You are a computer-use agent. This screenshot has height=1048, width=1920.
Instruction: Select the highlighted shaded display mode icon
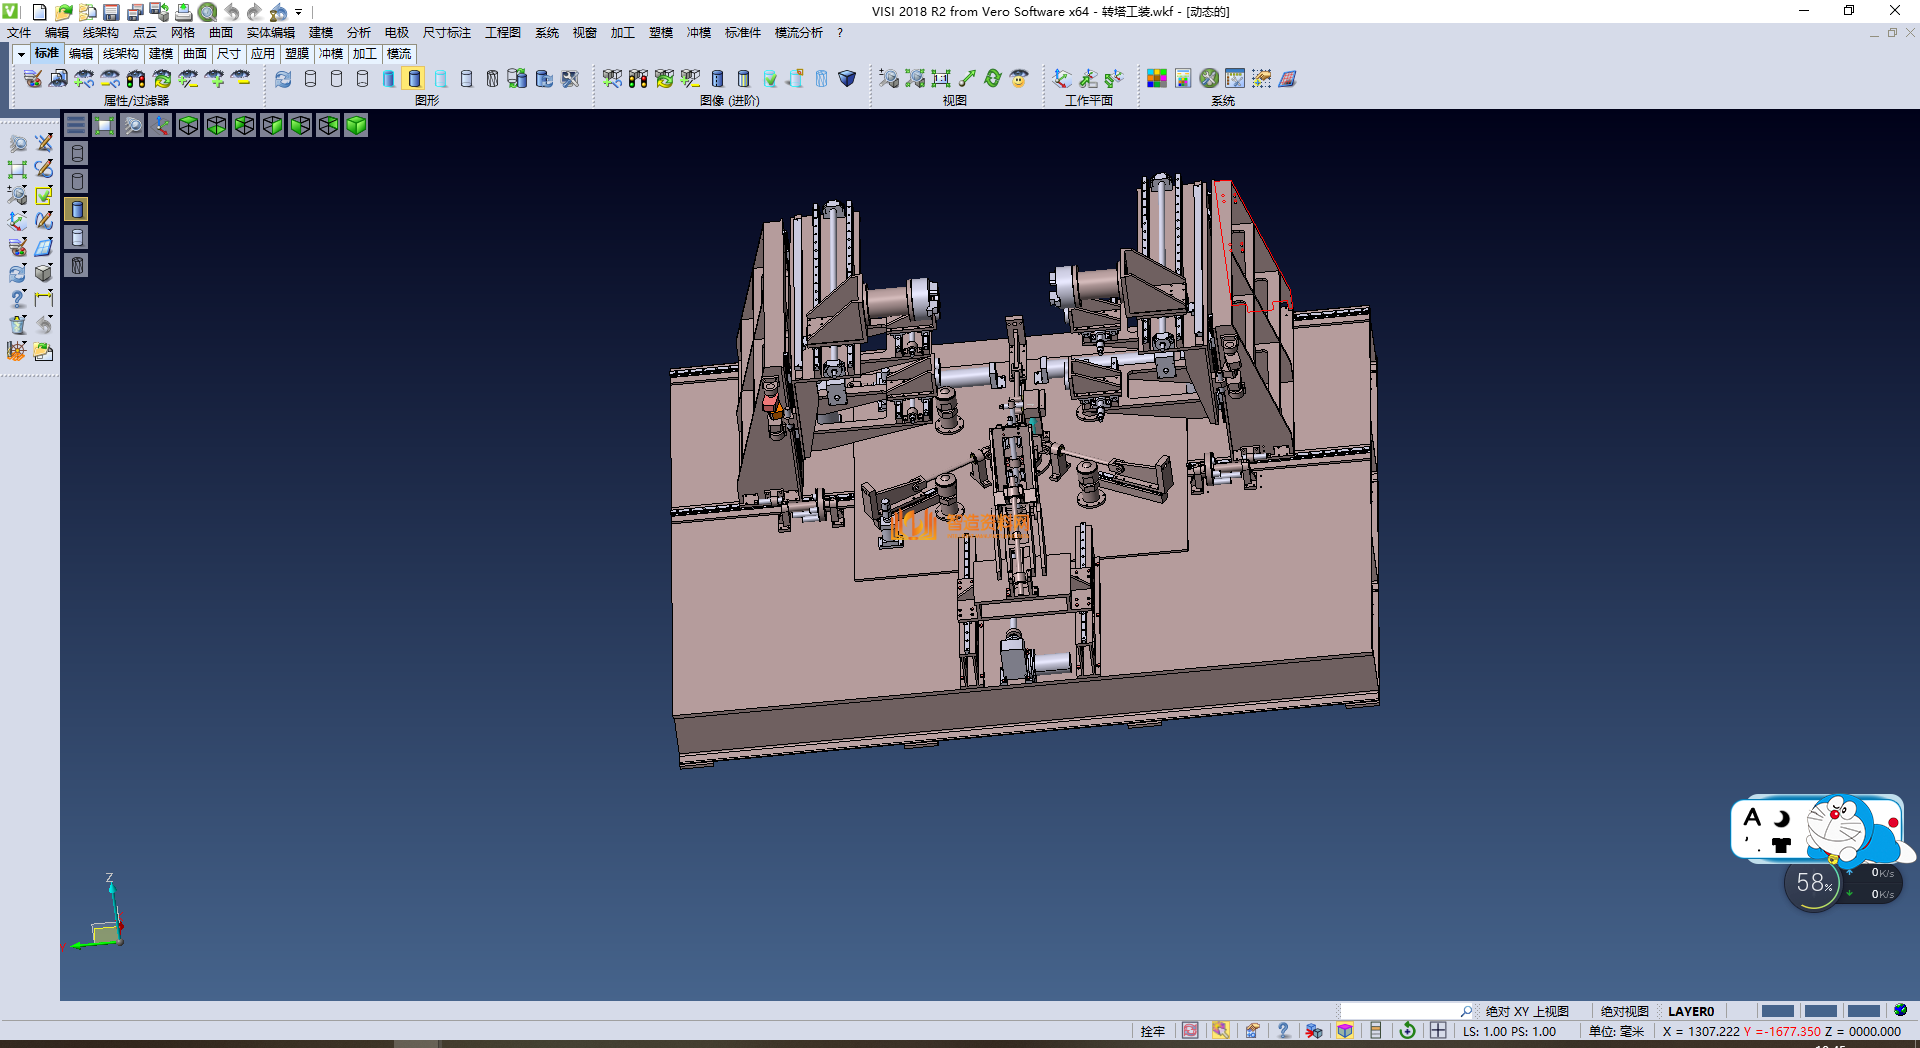(414, 79)
